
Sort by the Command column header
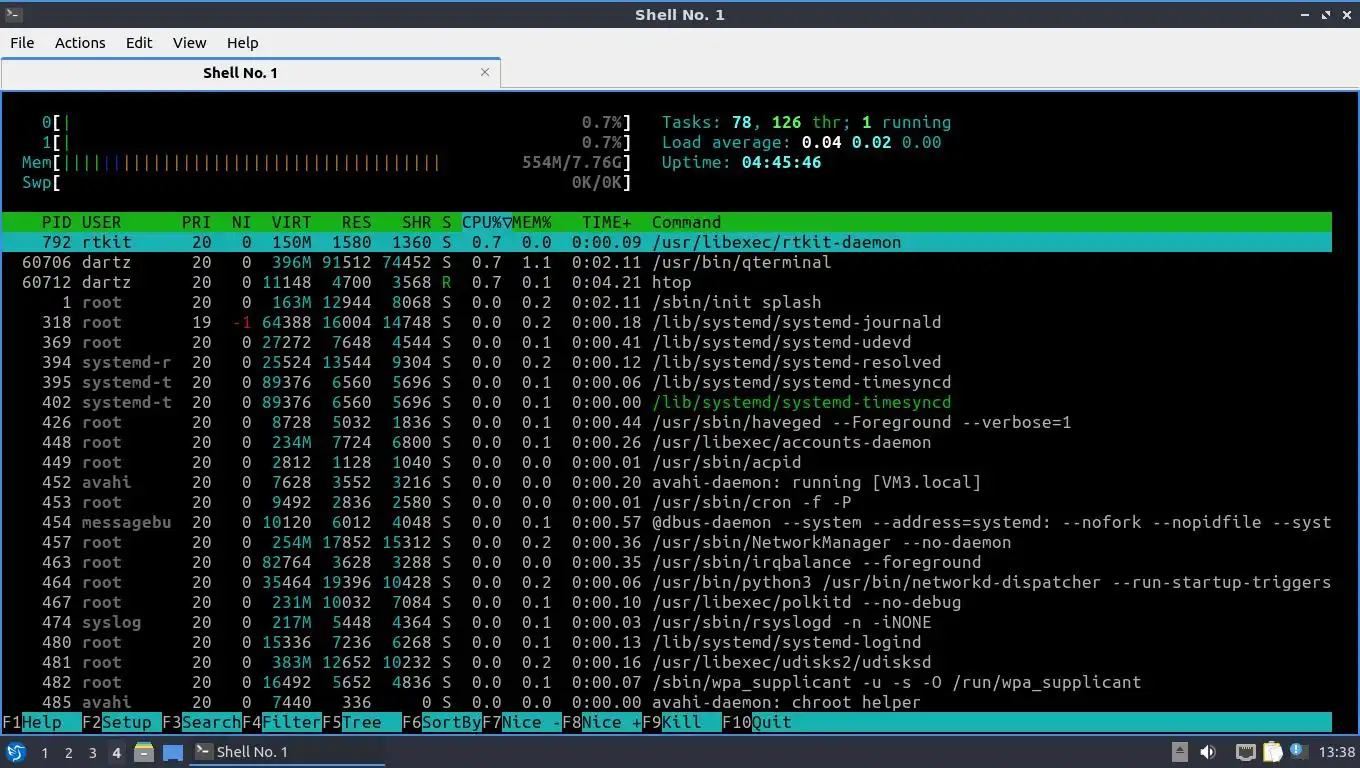click(687, 222)
